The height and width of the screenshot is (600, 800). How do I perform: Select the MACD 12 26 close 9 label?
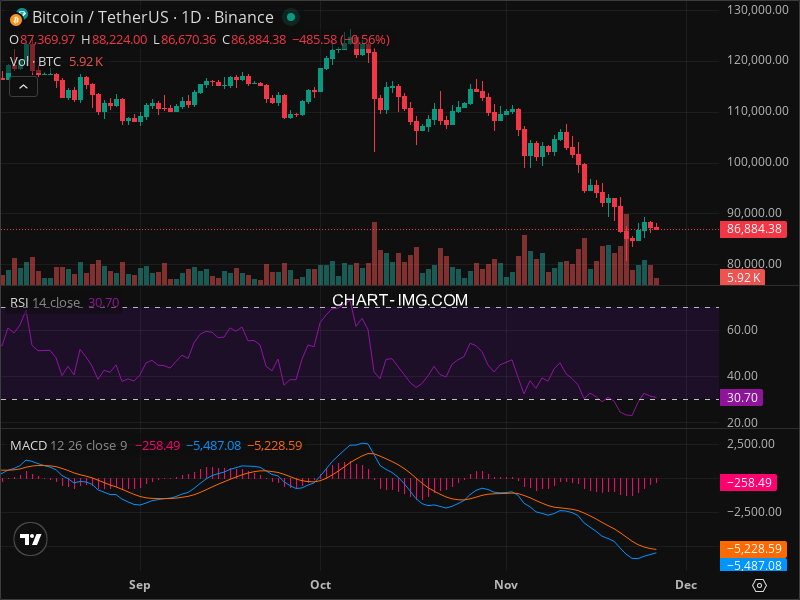point(68,444)
